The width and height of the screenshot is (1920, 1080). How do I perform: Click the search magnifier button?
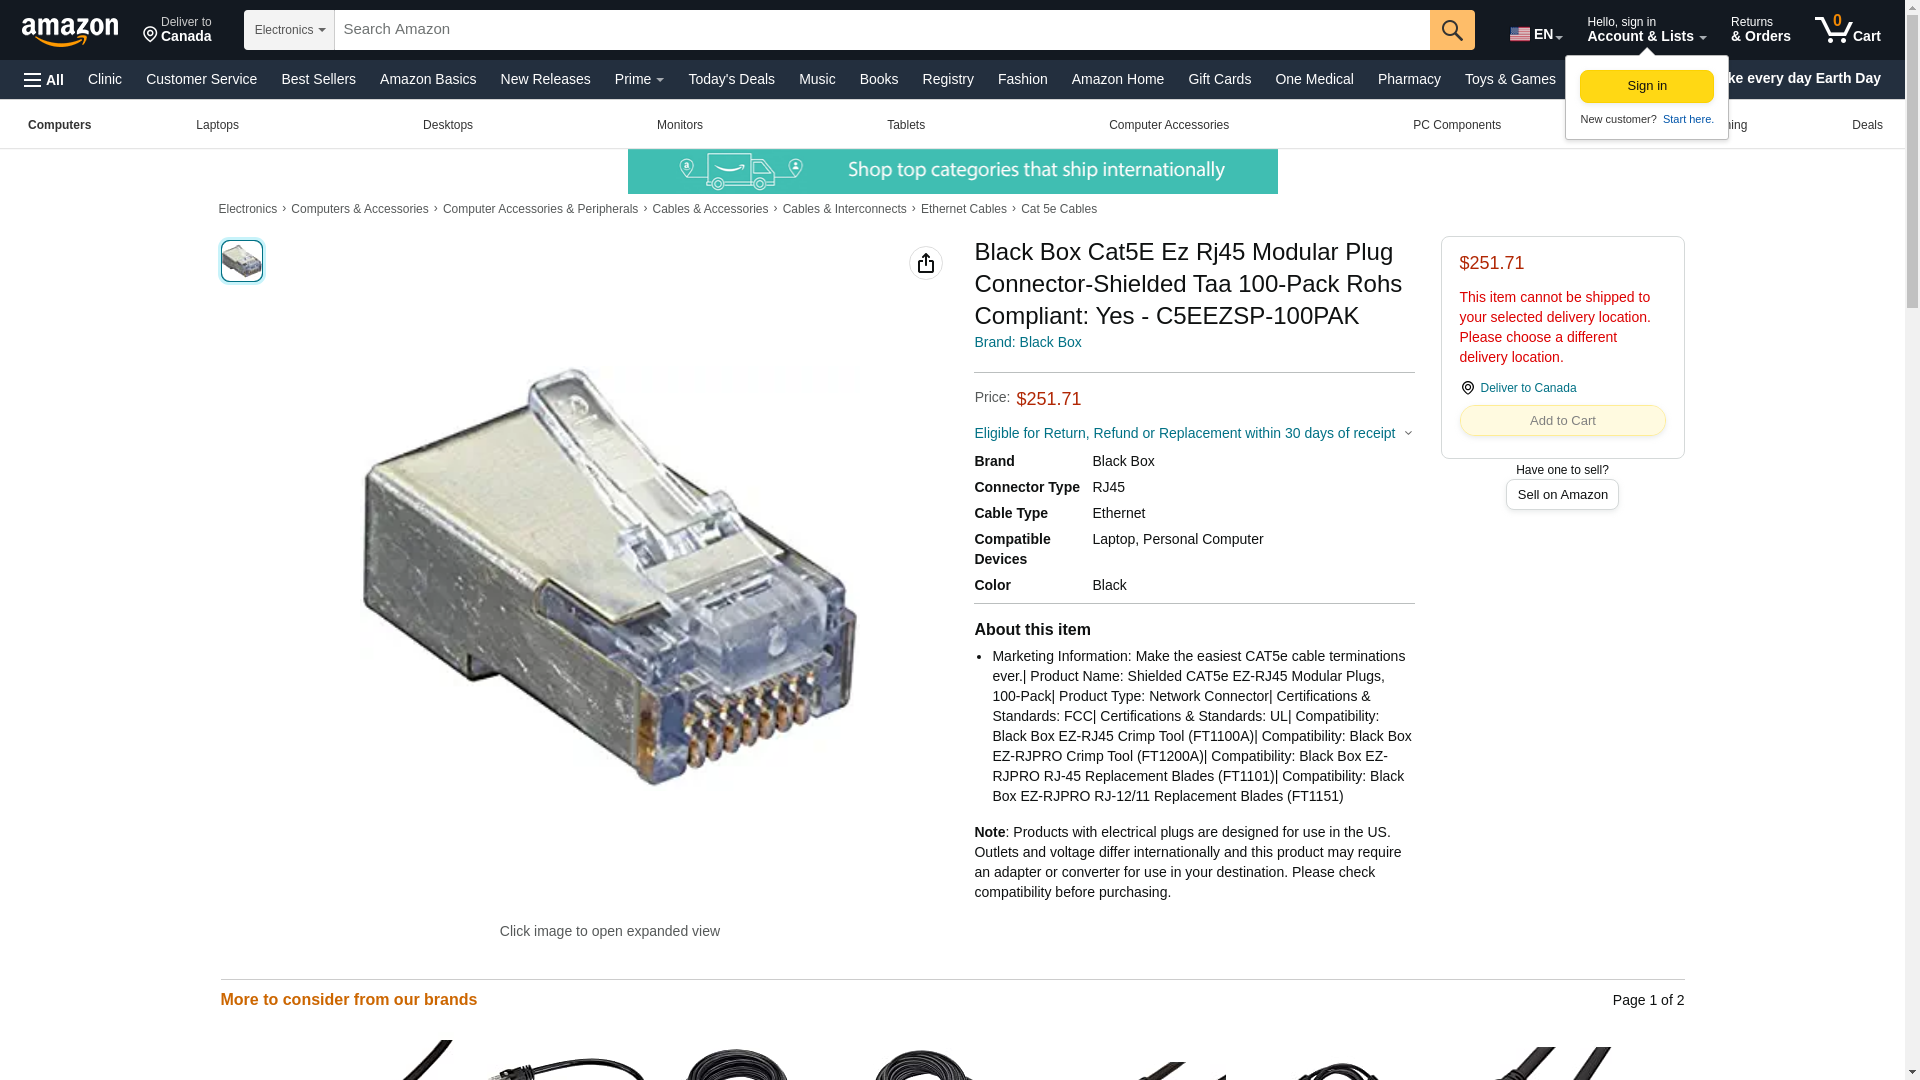click(x=1452, y=30)
